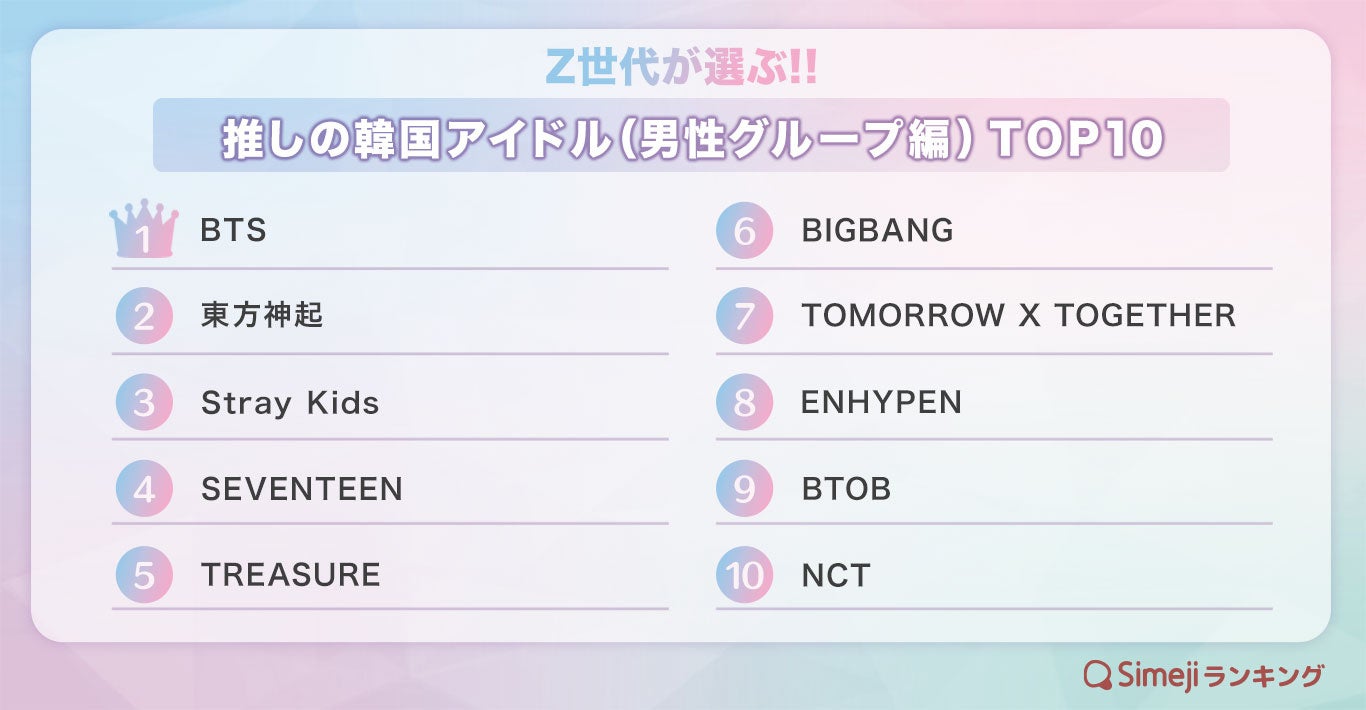Click the Z世代が選ぶ!! heading

coord(682,67)
